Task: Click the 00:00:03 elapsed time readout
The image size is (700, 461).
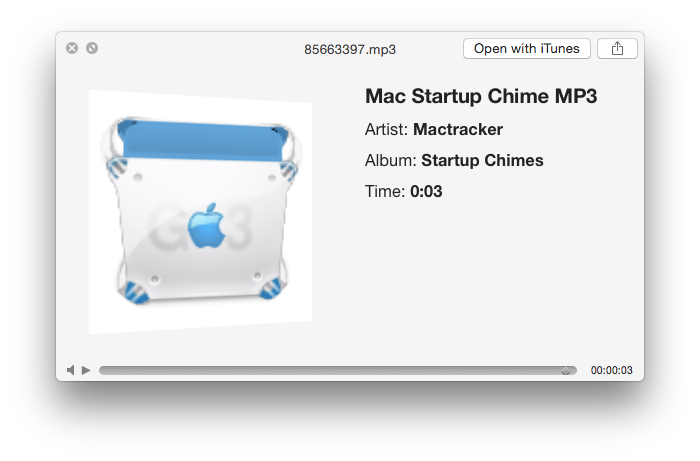Action: (x=612, y=370)
